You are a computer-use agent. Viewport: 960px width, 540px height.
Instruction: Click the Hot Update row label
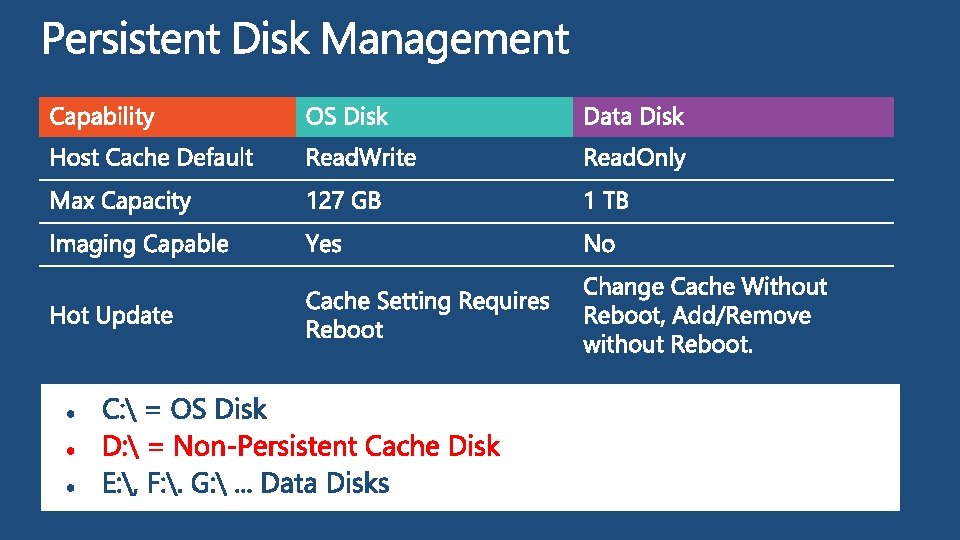(x=111, y=316)
